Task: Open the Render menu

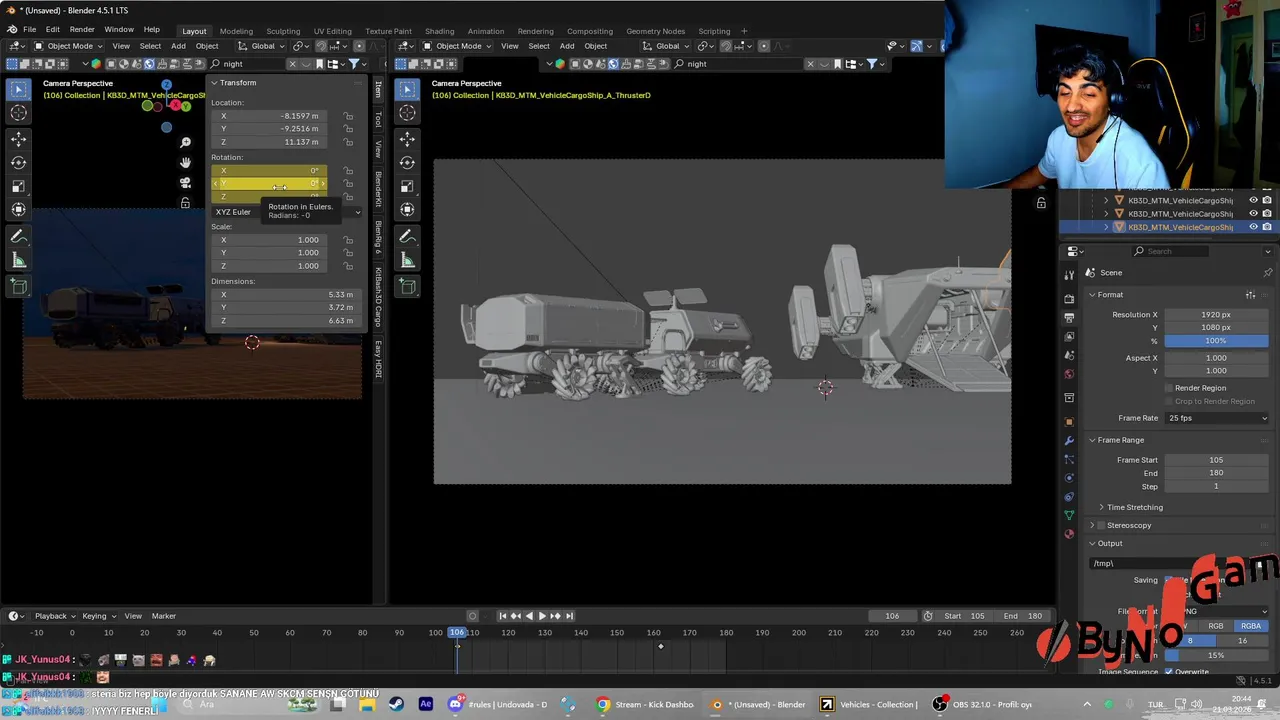Action: coord(82,30)
